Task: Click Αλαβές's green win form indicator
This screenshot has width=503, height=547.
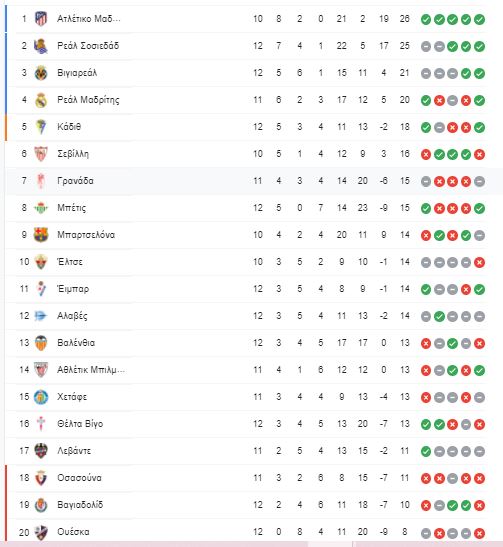Action: pyautogui.click(x=439, y=316)
